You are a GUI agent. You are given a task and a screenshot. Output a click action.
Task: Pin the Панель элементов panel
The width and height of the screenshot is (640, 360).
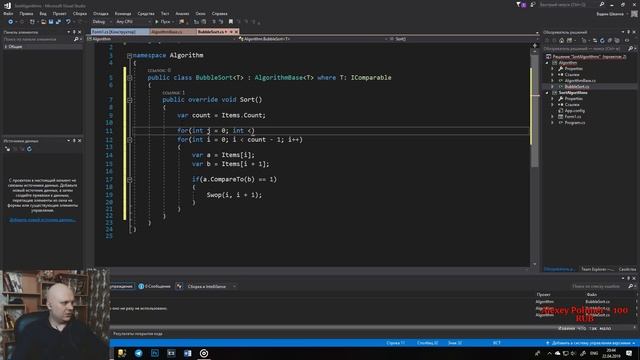point(74,32)
